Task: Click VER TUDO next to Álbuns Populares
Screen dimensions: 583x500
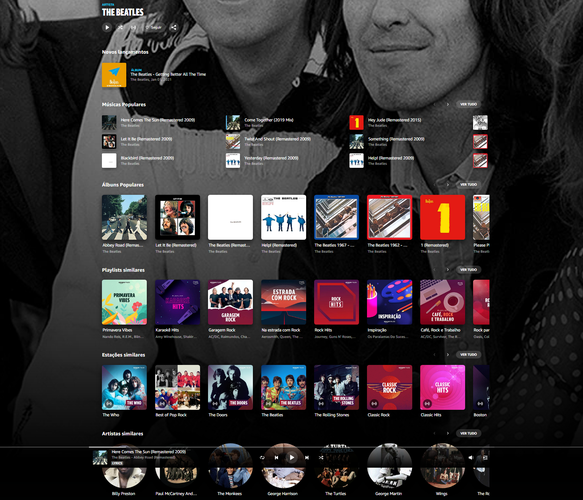Action: click(x=468, y=184)
